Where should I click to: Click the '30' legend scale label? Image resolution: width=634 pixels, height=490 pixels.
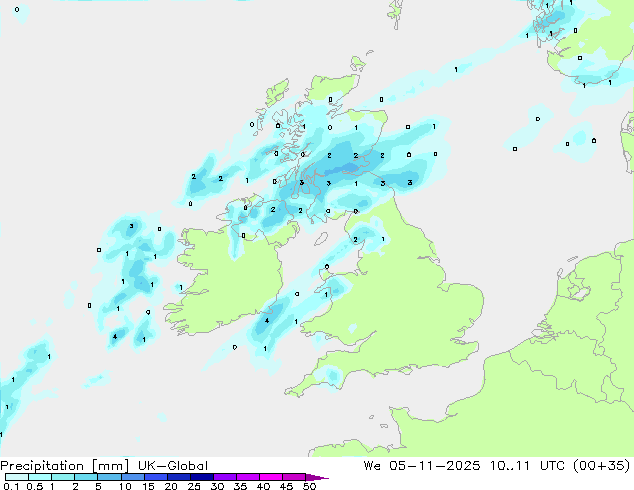(217, 486)
